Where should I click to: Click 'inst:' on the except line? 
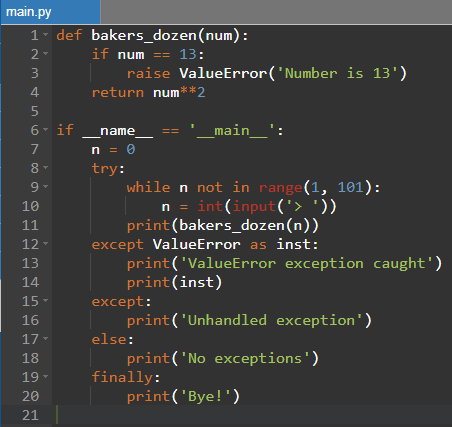[297, 244]
